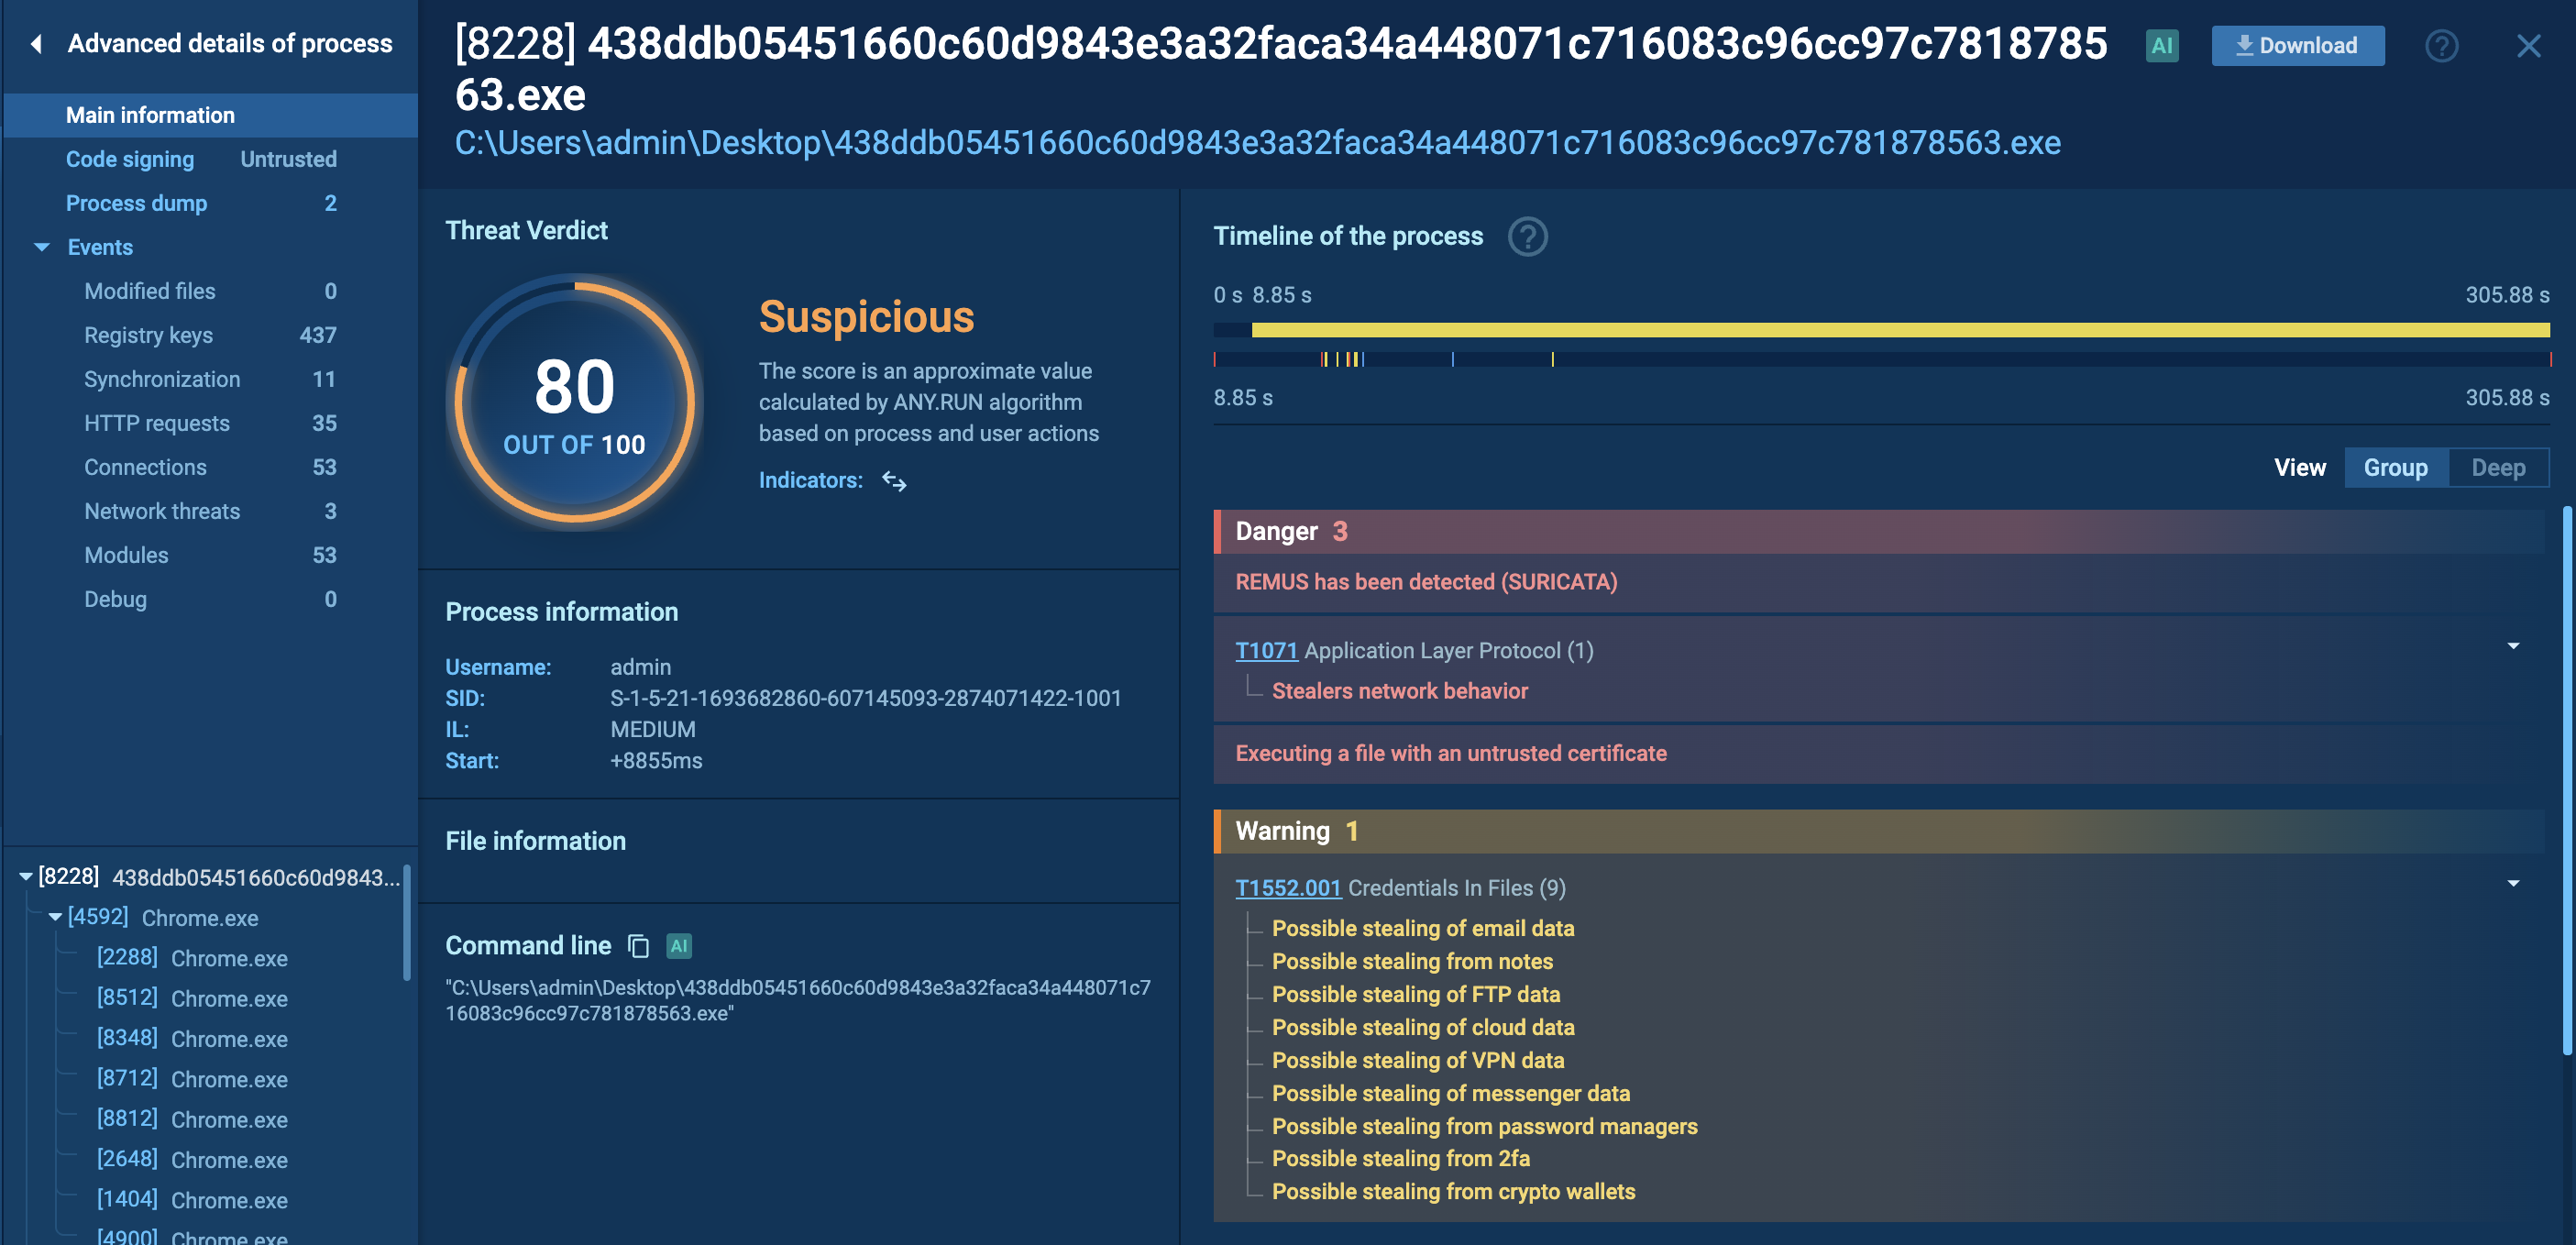Click the Warning 1 section header
The image size is (2576, 1245).
tap(1879, 832)
